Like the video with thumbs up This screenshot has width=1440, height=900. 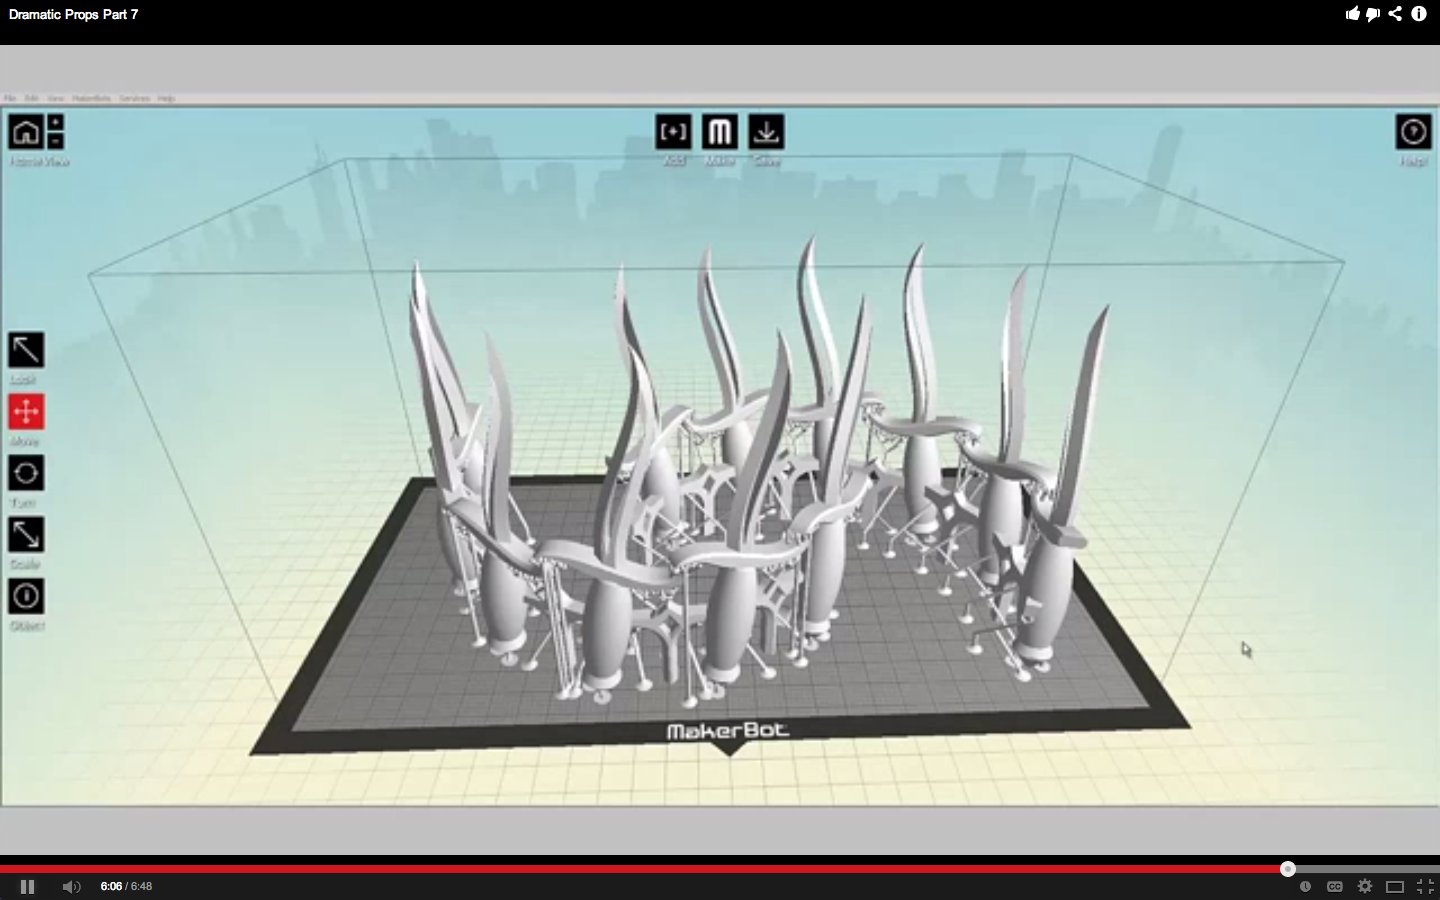tap(1353, 14)
